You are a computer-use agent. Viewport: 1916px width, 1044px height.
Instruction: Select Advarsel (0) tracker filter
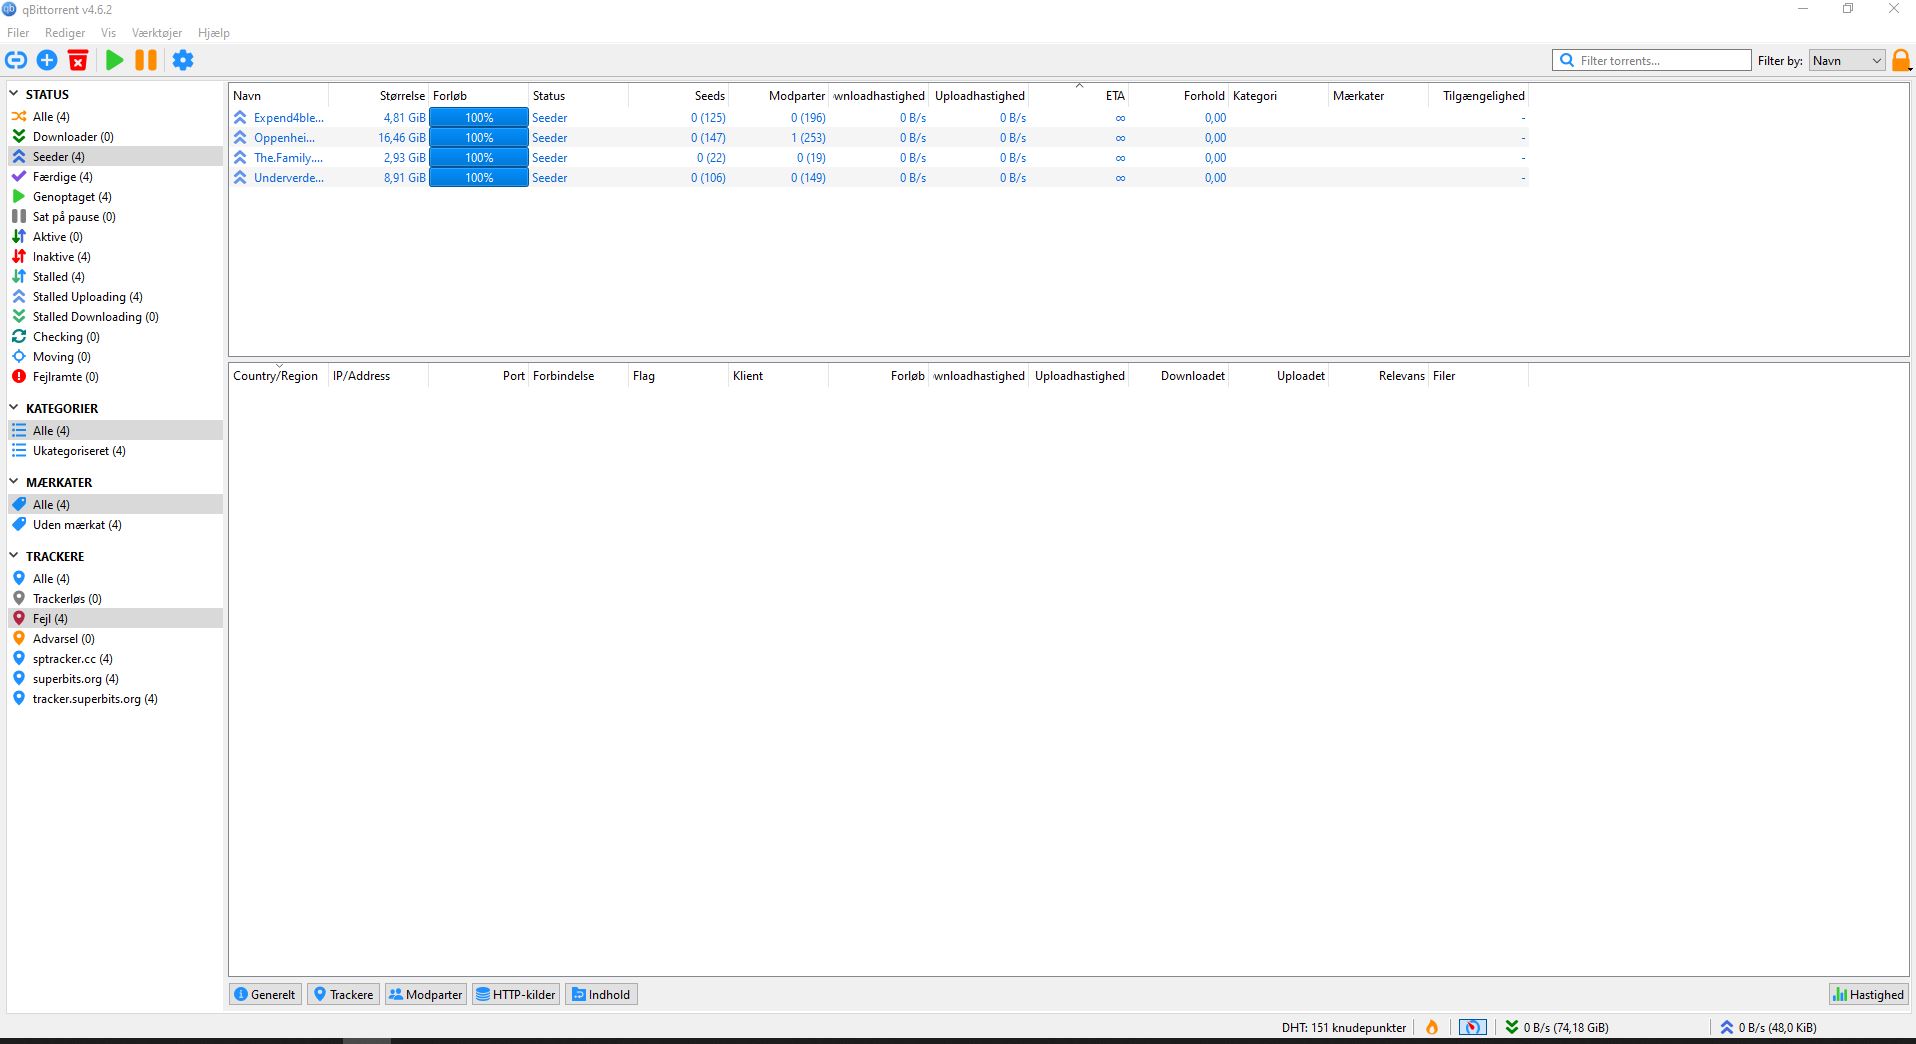(x=115, y=639)
